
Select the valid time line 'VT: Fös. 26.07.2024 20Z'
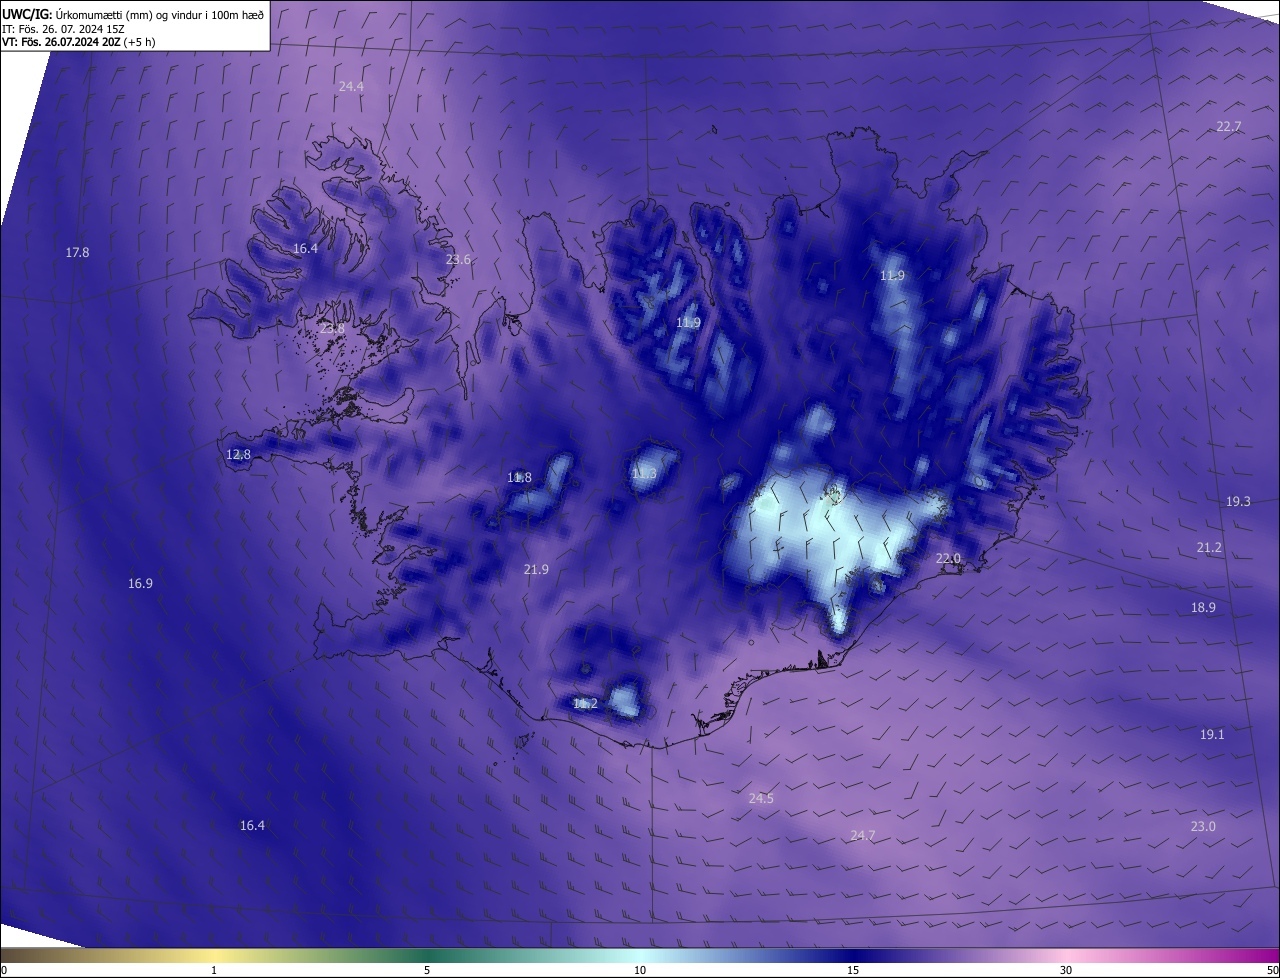[62, 42]
